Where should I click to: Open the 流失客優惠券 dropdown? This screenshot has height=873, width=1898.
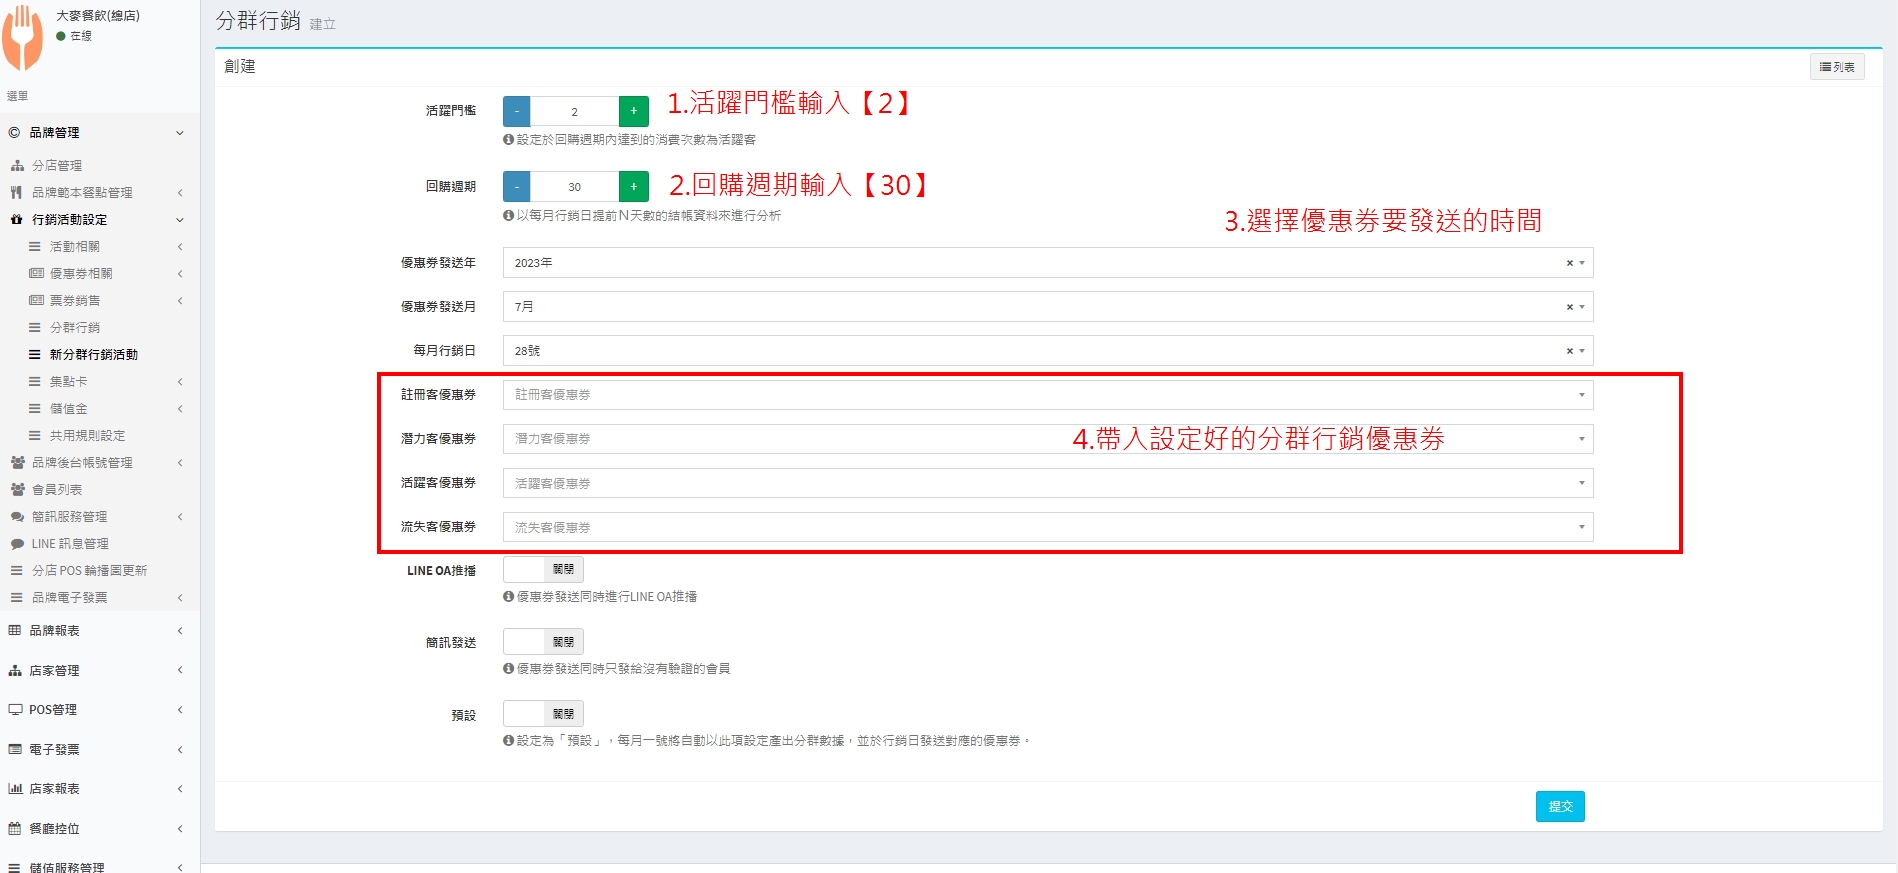click(1046, 527)
